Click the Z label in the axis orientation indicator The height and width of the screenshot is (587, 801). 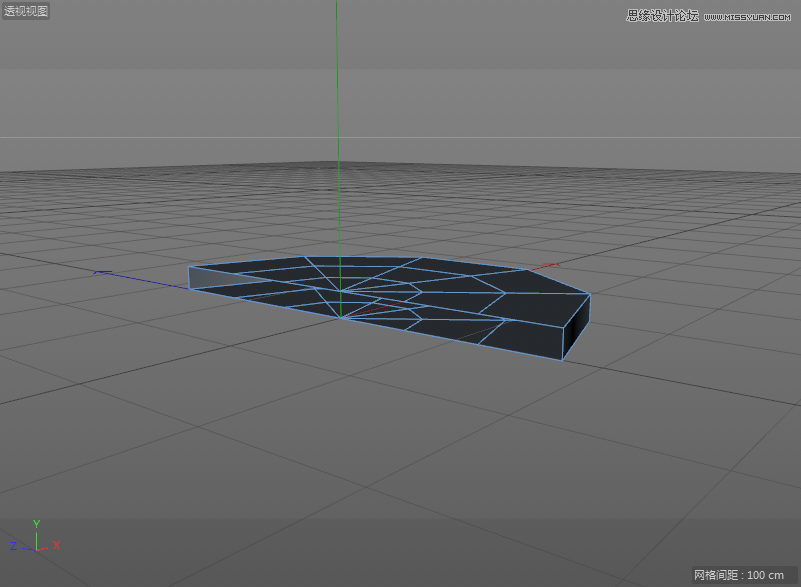coord(12,547)
